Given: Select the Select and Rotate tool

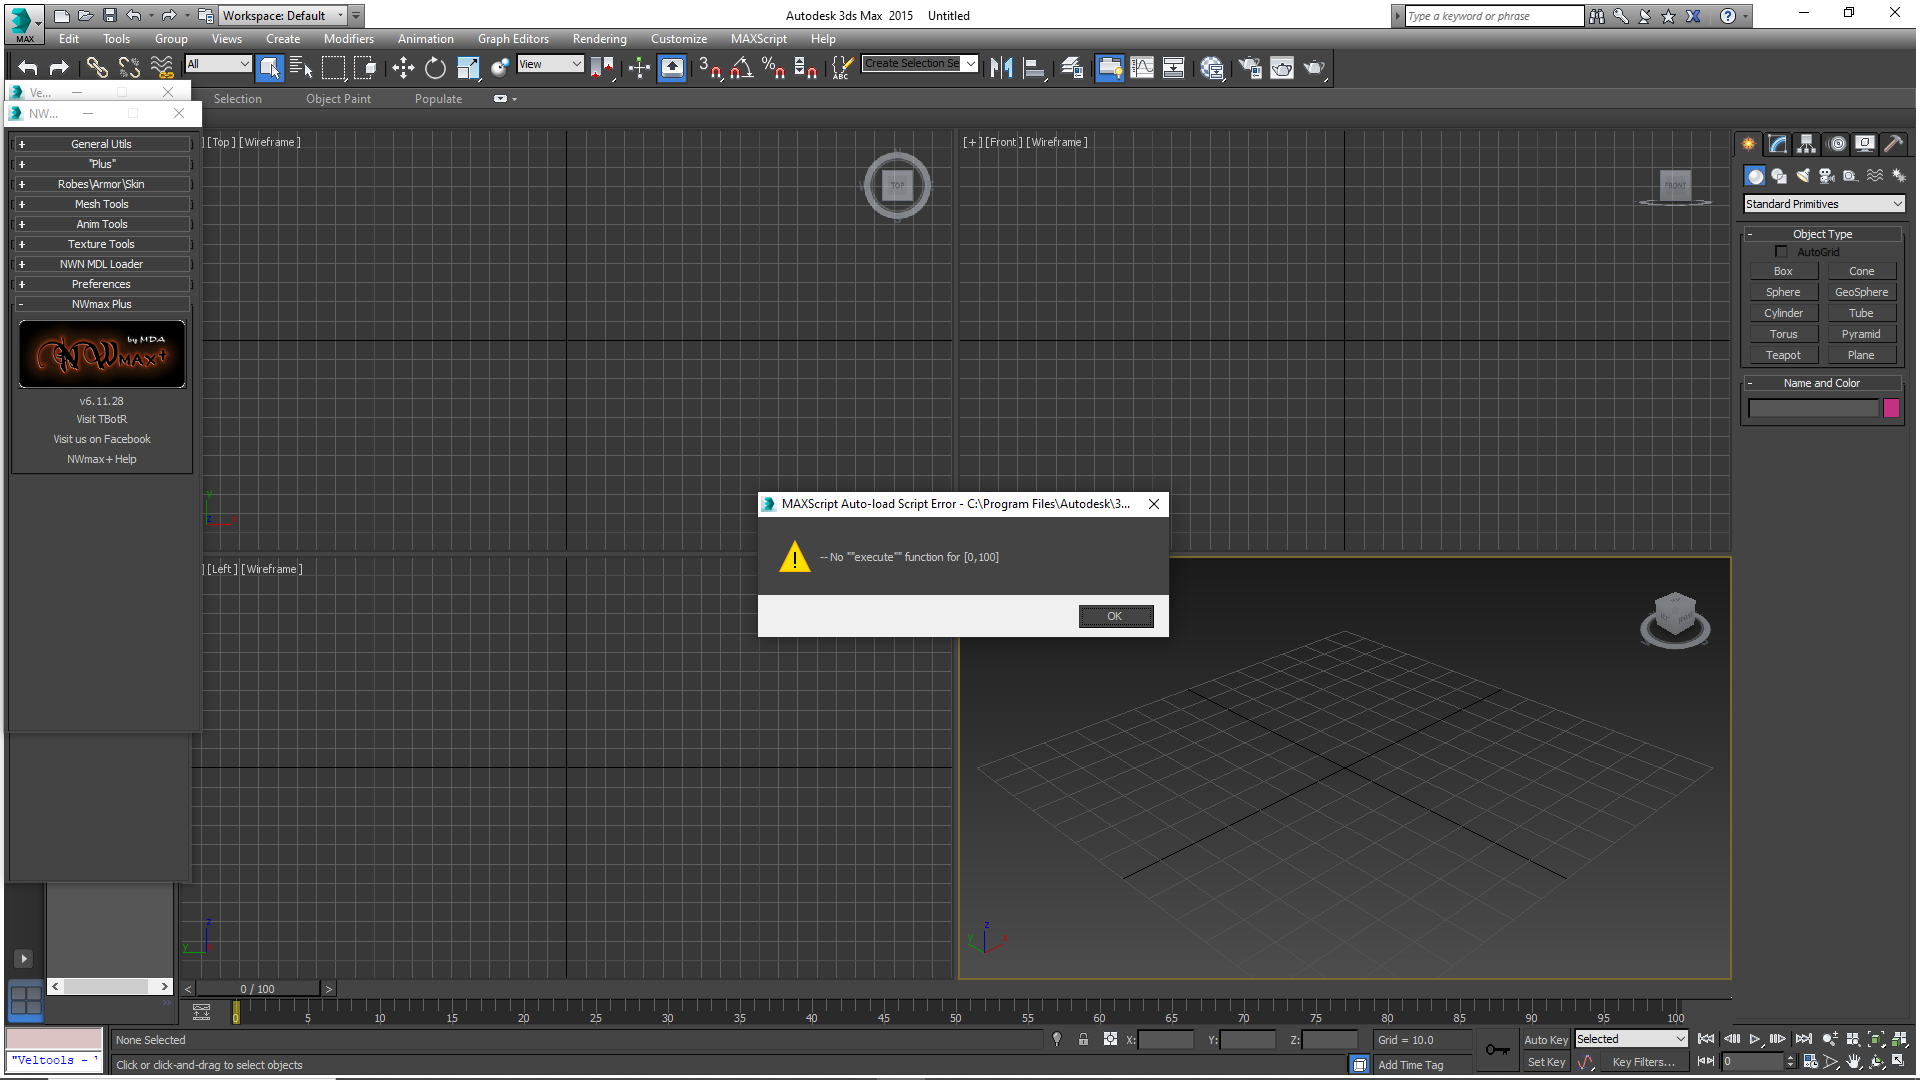Looking at the screenshot, I should [x=435, y=68].
